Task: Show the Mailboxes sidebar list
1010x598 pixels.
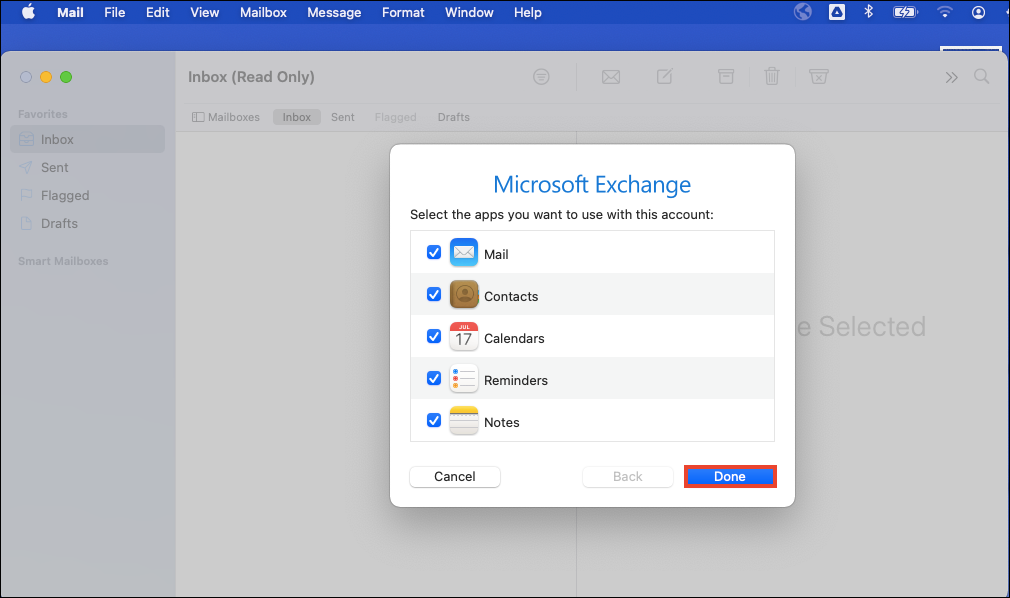Action: pyautogui.click(x=226, y=117)
